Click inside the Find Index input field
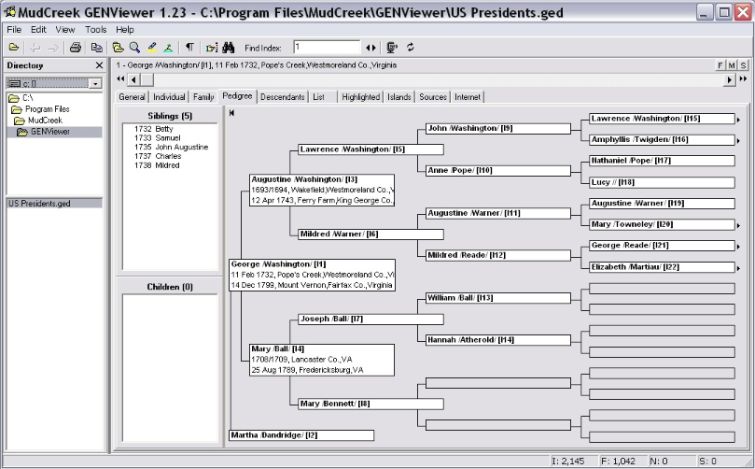 tap(326, 47)
